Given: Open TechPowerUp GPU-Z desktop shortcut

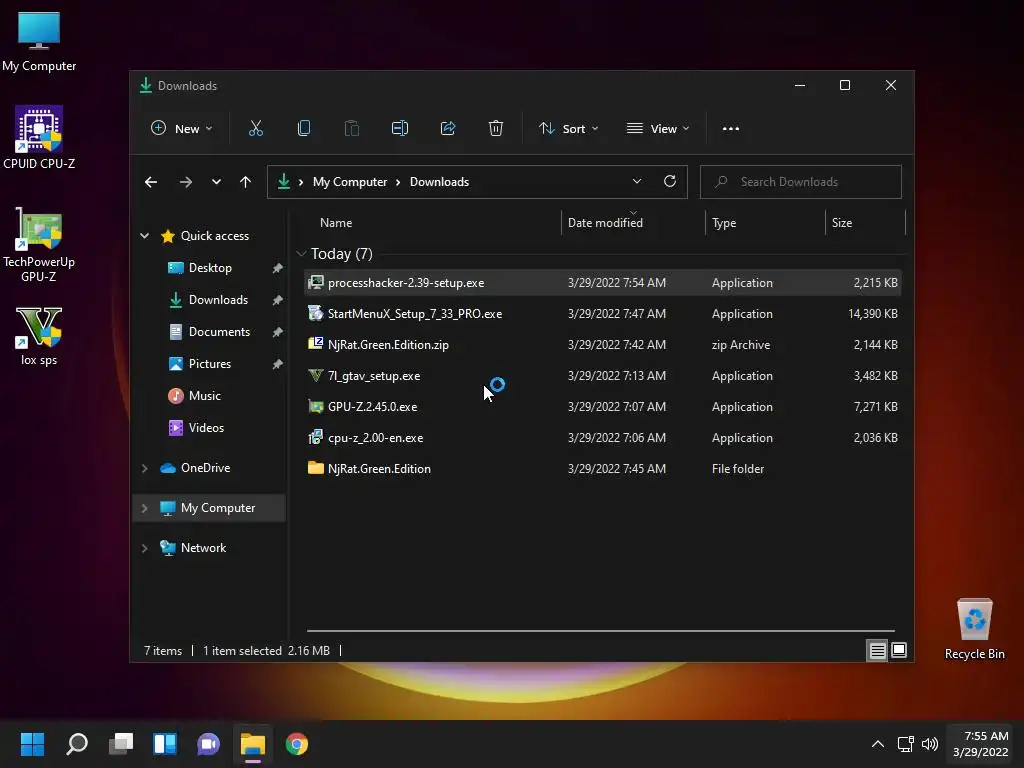Looking at the screenshot, I should (39, 245).
